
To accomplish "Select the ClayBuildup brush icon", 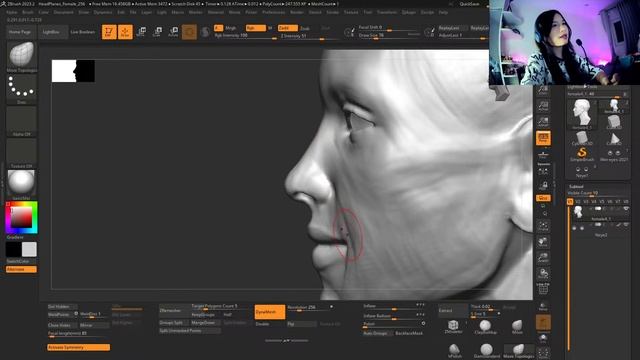I will coord(485,327).
